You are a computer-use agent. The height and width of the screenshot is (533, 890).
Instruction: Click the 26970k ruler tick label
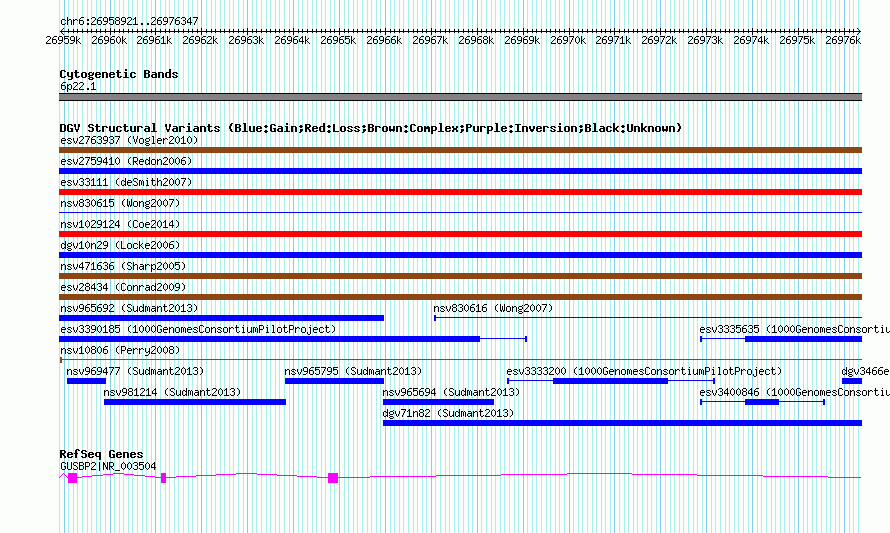click(x=568, y=40)
